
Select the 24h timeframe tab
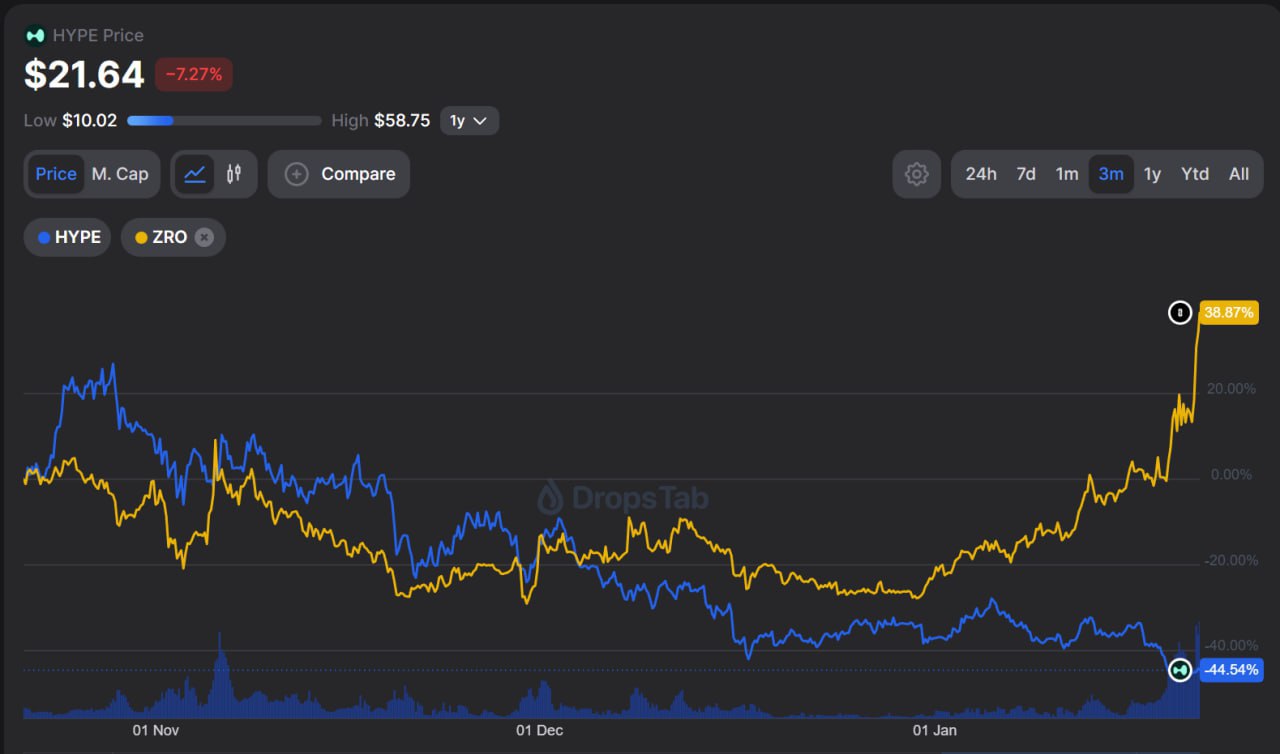tap(980, 174)
